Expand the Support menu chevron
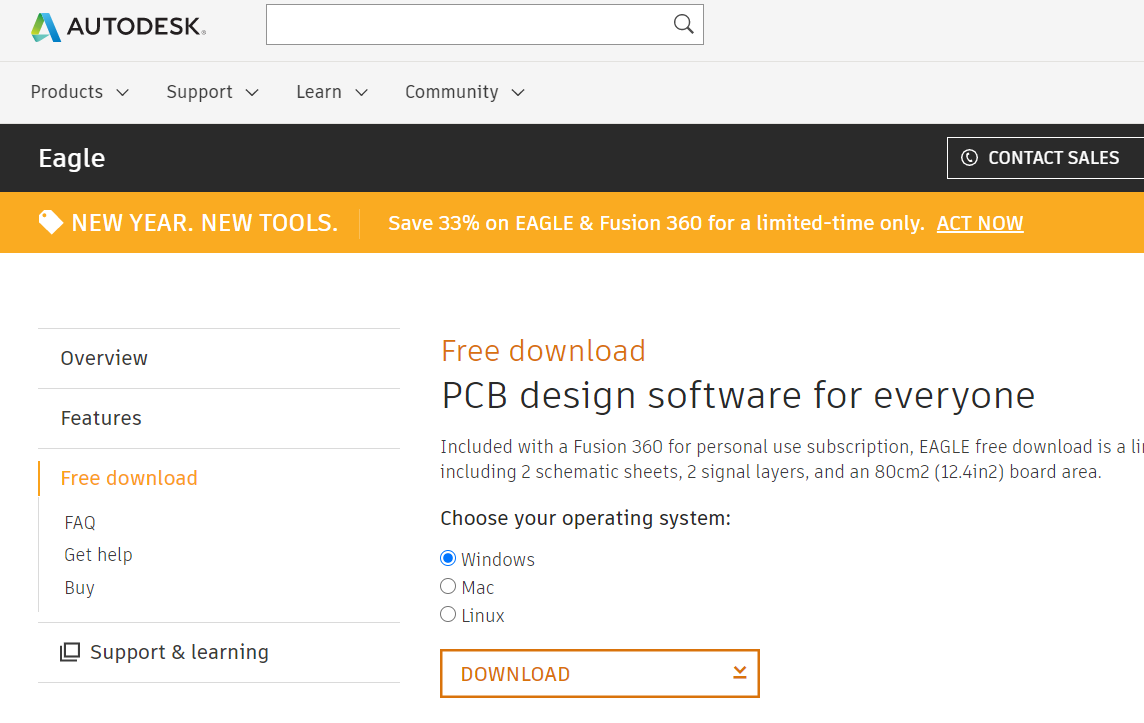Viewport: 1144px width, 723px height. coord(252,93)
